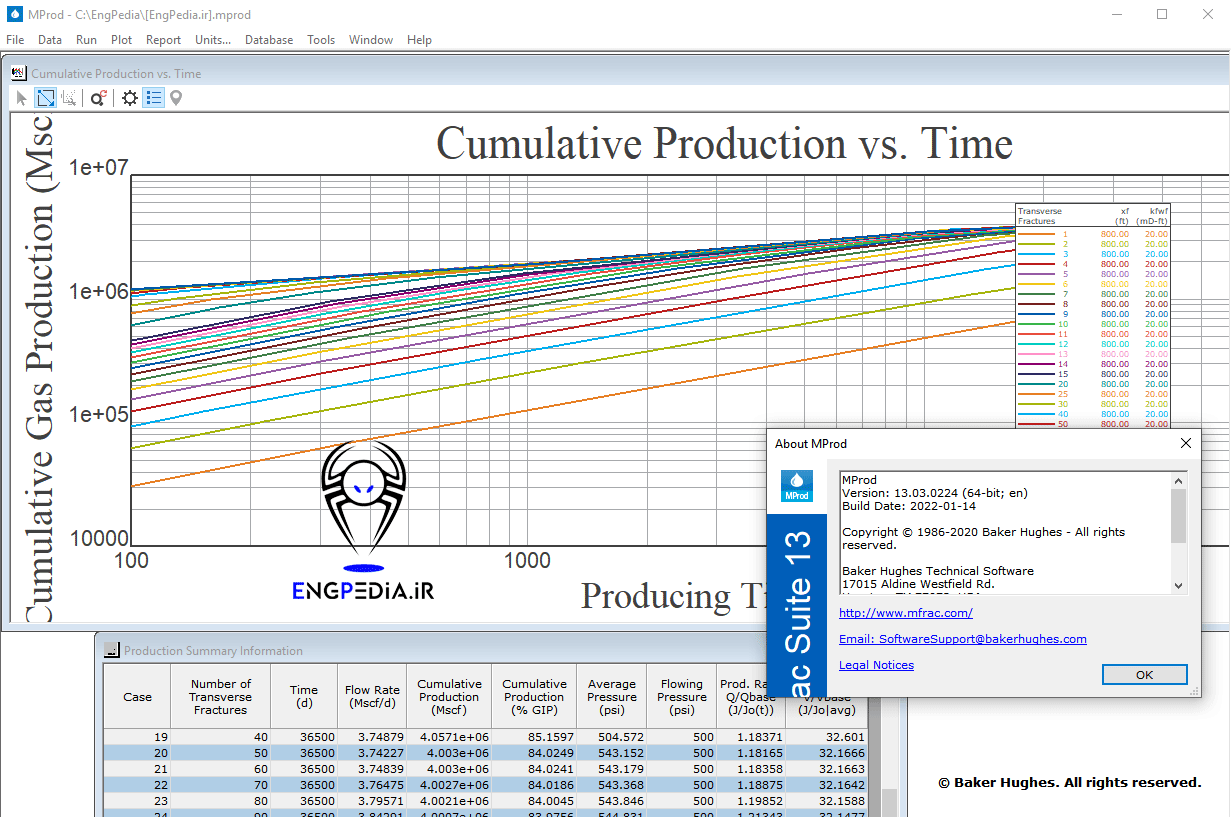Click cell 1.18875 in case 22 row
The width and height of the screenshot is (1231, 817).
click(751, 785)
